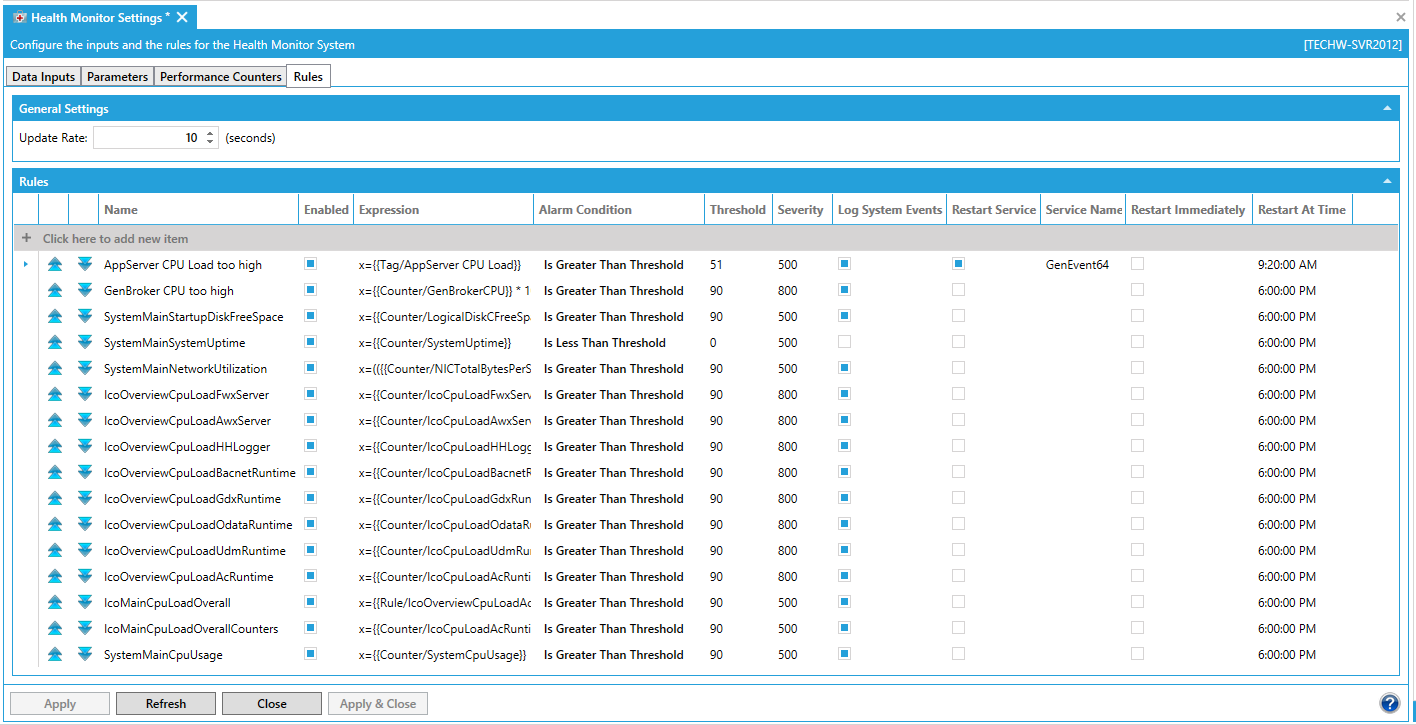This screenshot has width=1416, height=725.
Task: Switch to the Performance Counters tab
Action: (x=221, y=77)
